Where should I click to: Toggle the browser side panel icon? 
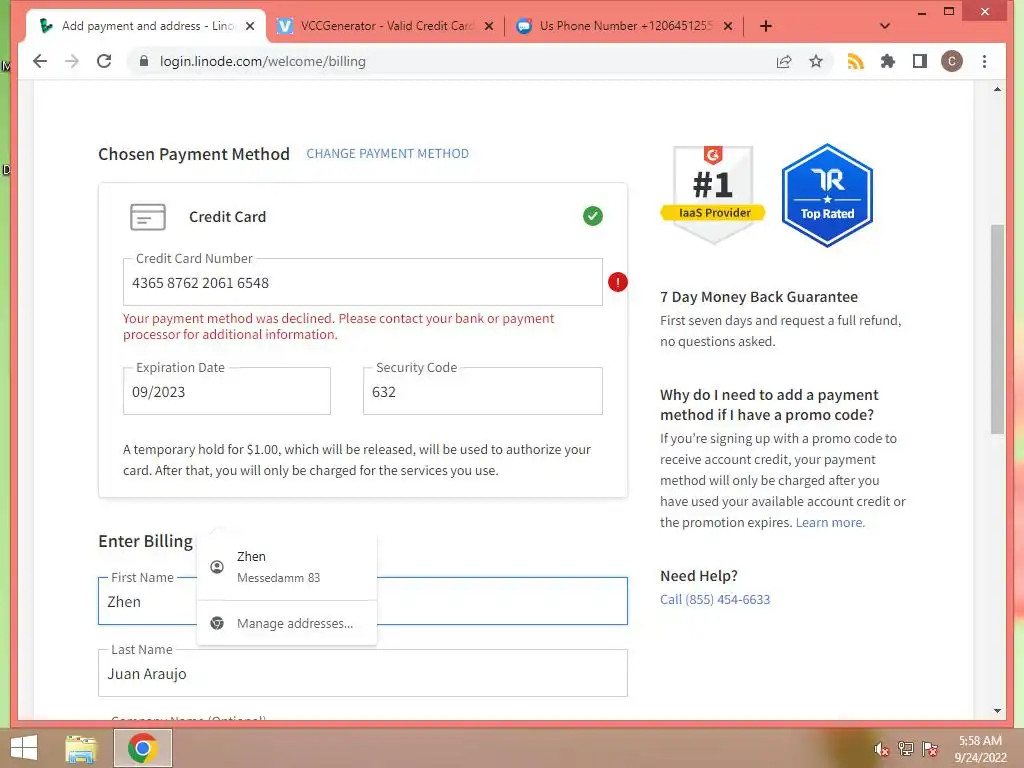tap(920, 61)
